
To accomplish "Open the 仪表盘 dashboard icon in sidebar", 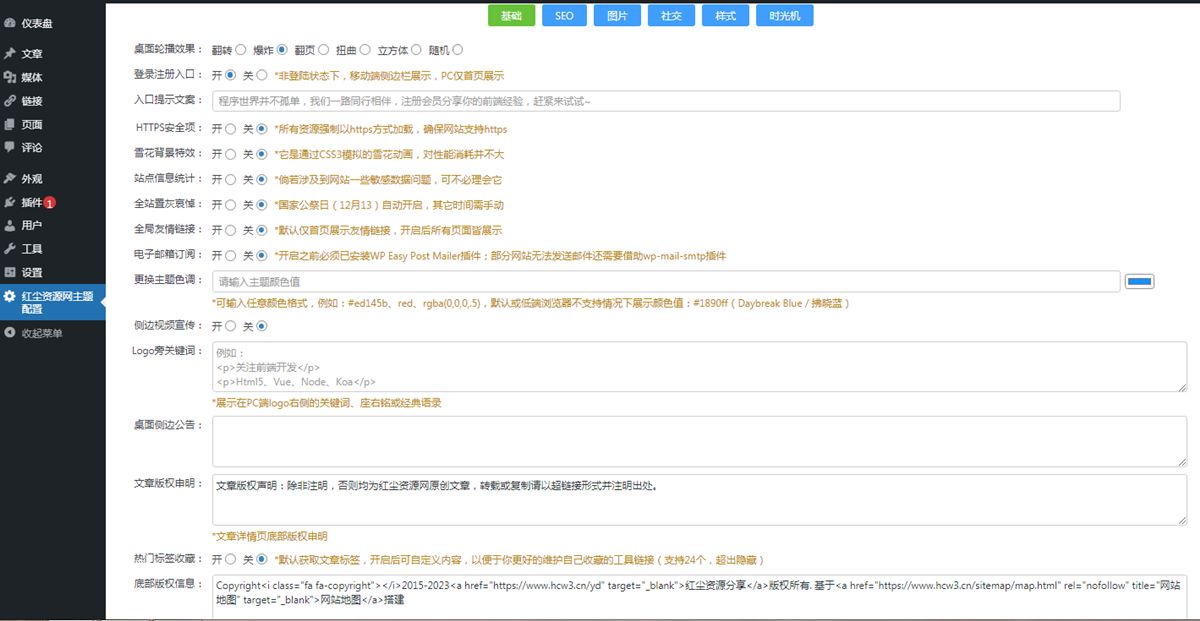I will [10, 22].
